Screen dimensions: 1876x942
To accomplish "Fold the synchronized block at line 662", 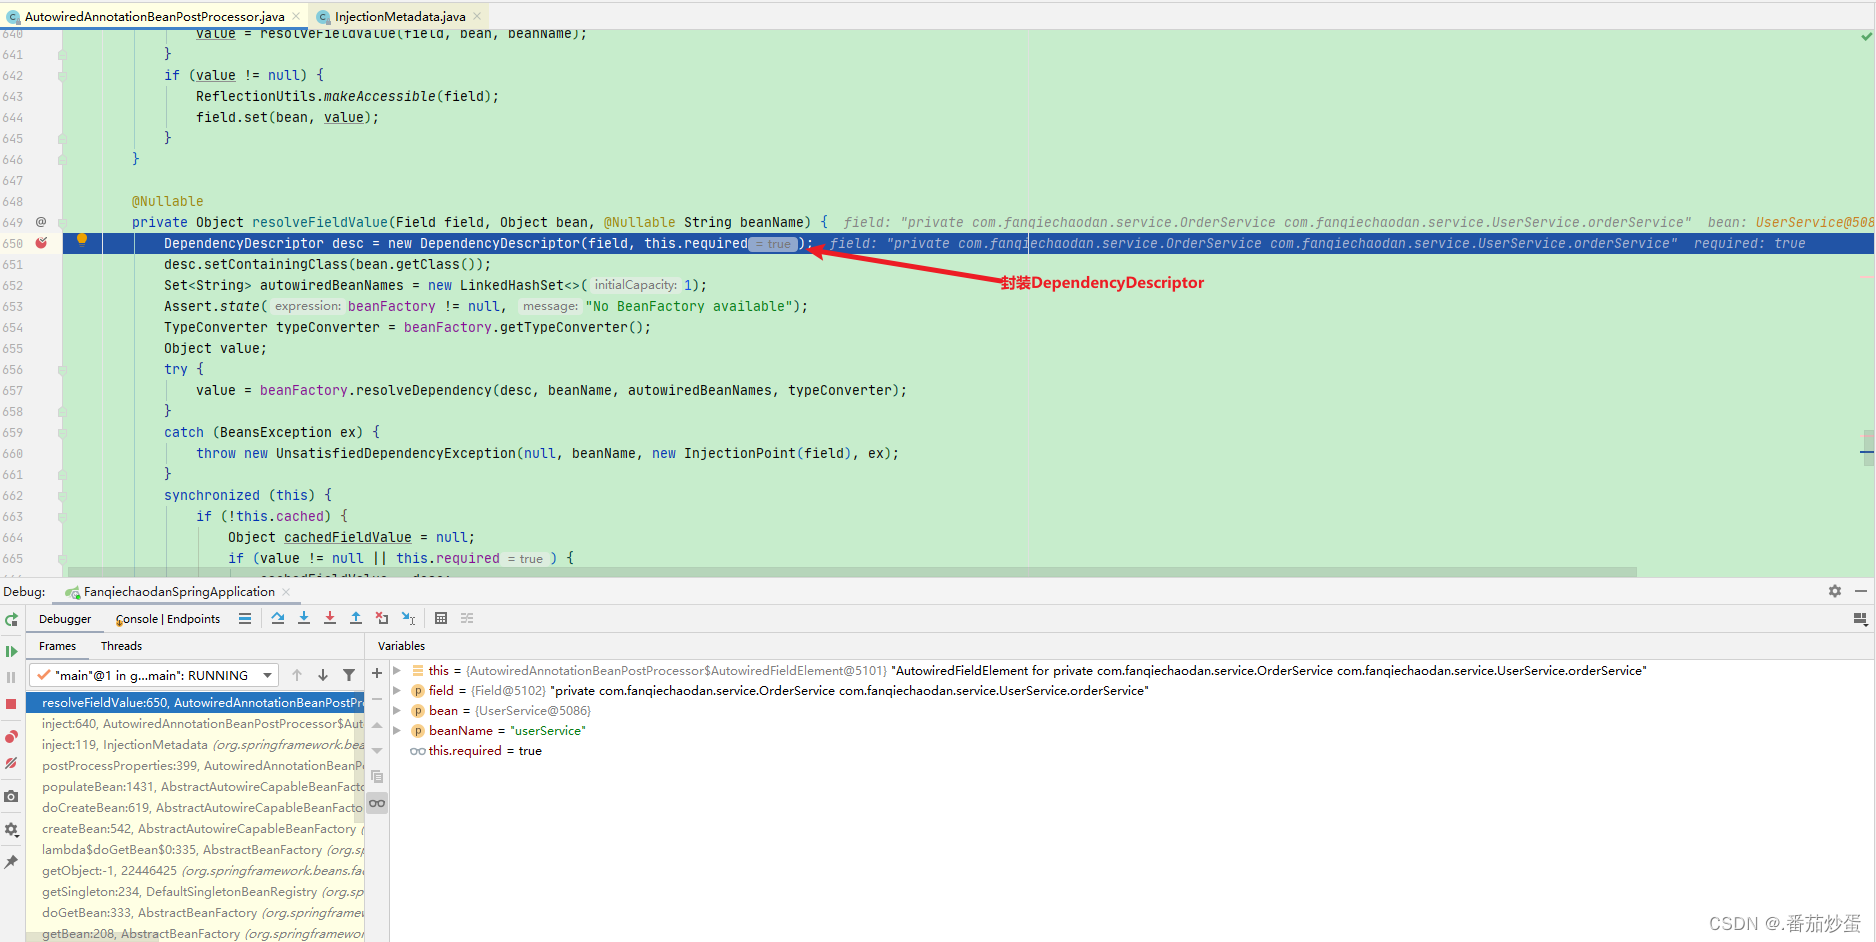I will [62, 495].
